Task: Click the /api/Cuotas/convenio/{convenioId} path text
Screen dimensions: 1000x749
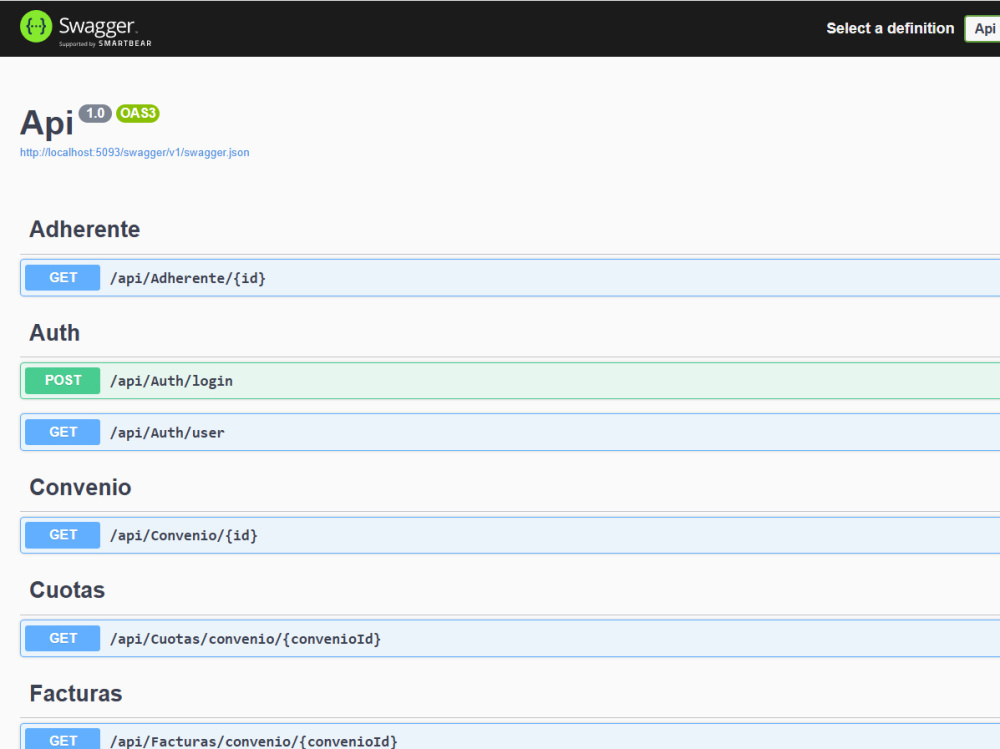Action: [x=246, y=639]
